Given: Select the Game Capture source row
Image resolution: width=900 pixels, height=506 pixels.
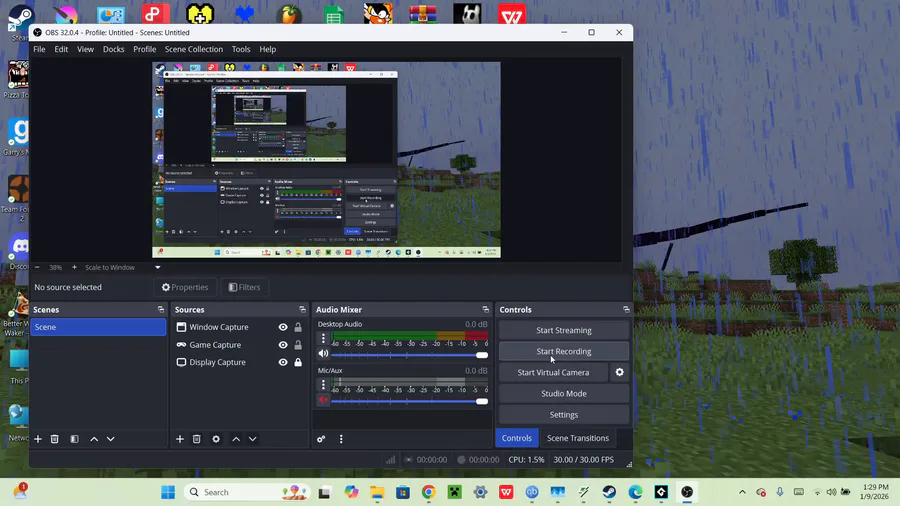Looking at the screenshot, I should pos(239,345).
